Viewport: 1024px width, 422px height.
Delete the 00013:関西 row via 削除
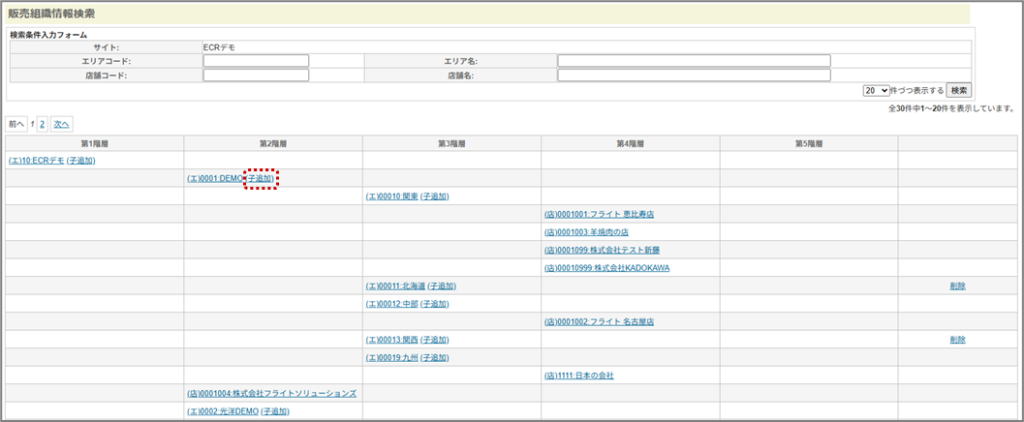958,340
